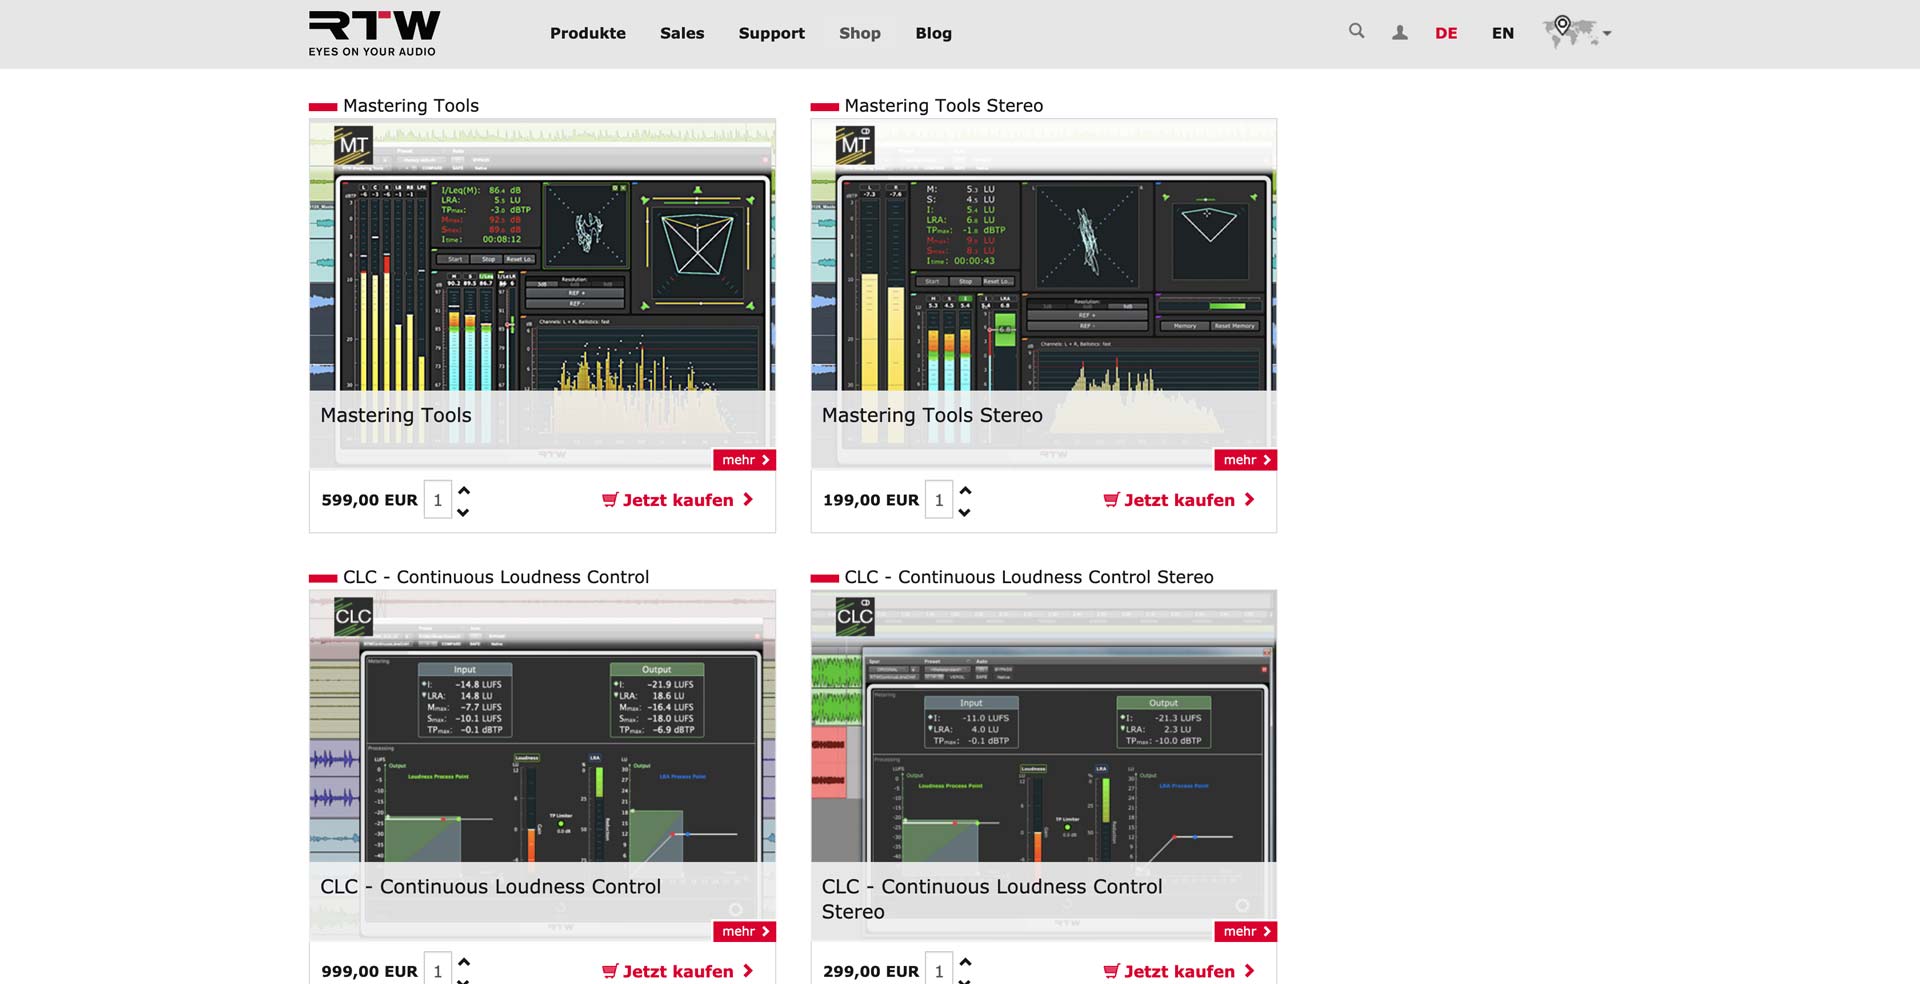
Task: Click the CLC - Continuous Loudness Control heading
Action: pyautogui.click(x=496, y=577)
